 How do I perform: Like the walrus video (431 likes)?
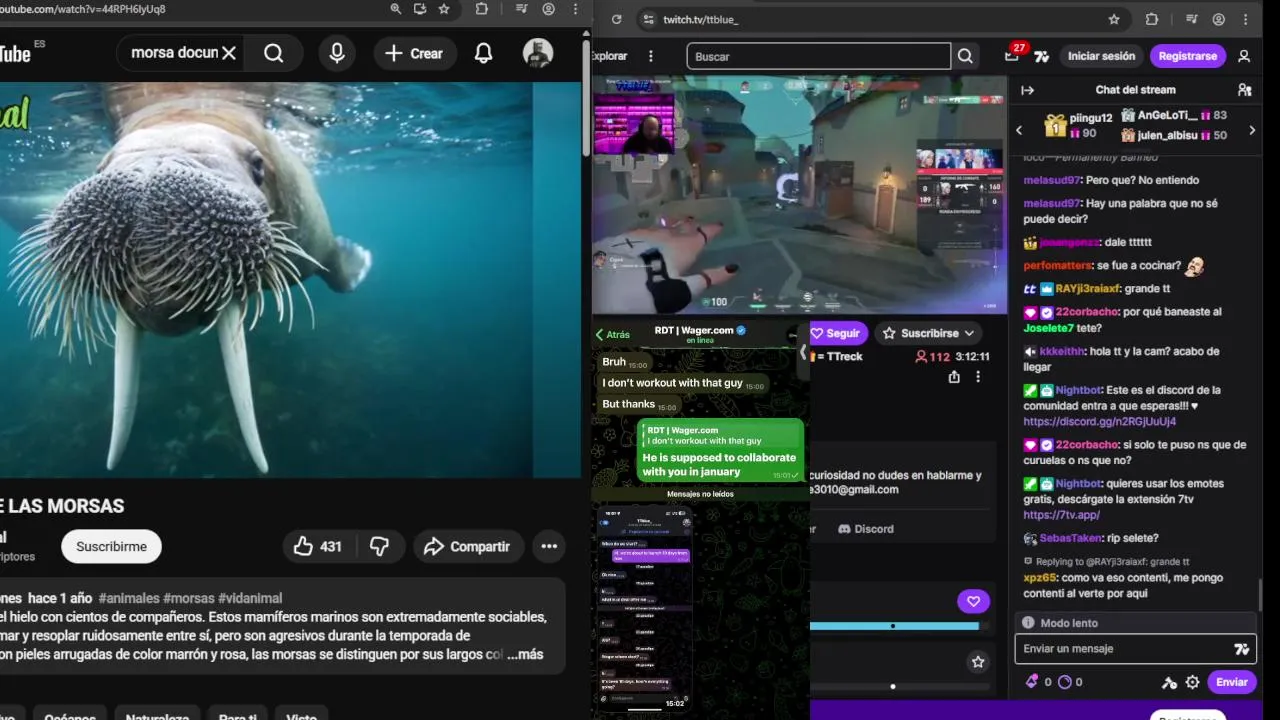click(x=318, y=546)
